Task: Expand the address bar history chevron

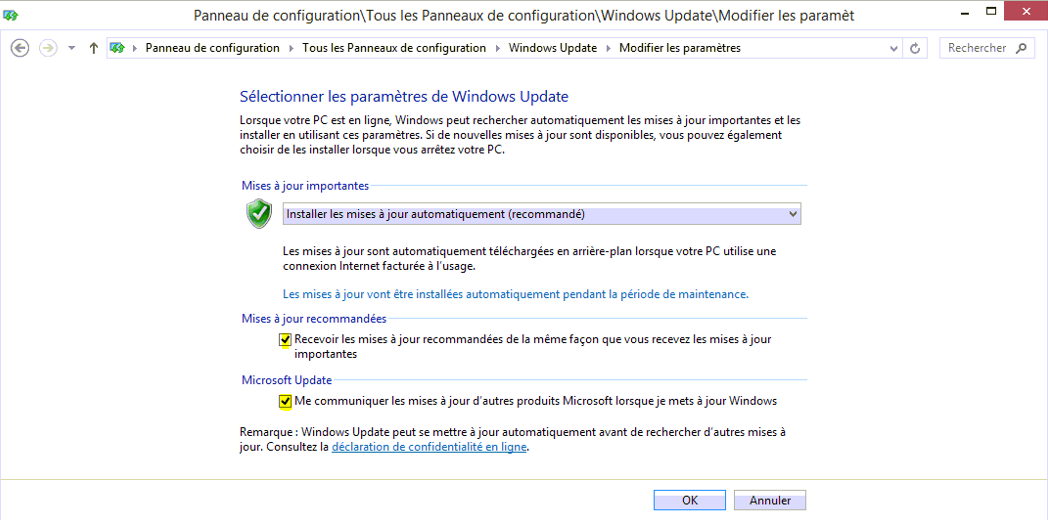Action: pyautogui.click(x=894, y=48)
